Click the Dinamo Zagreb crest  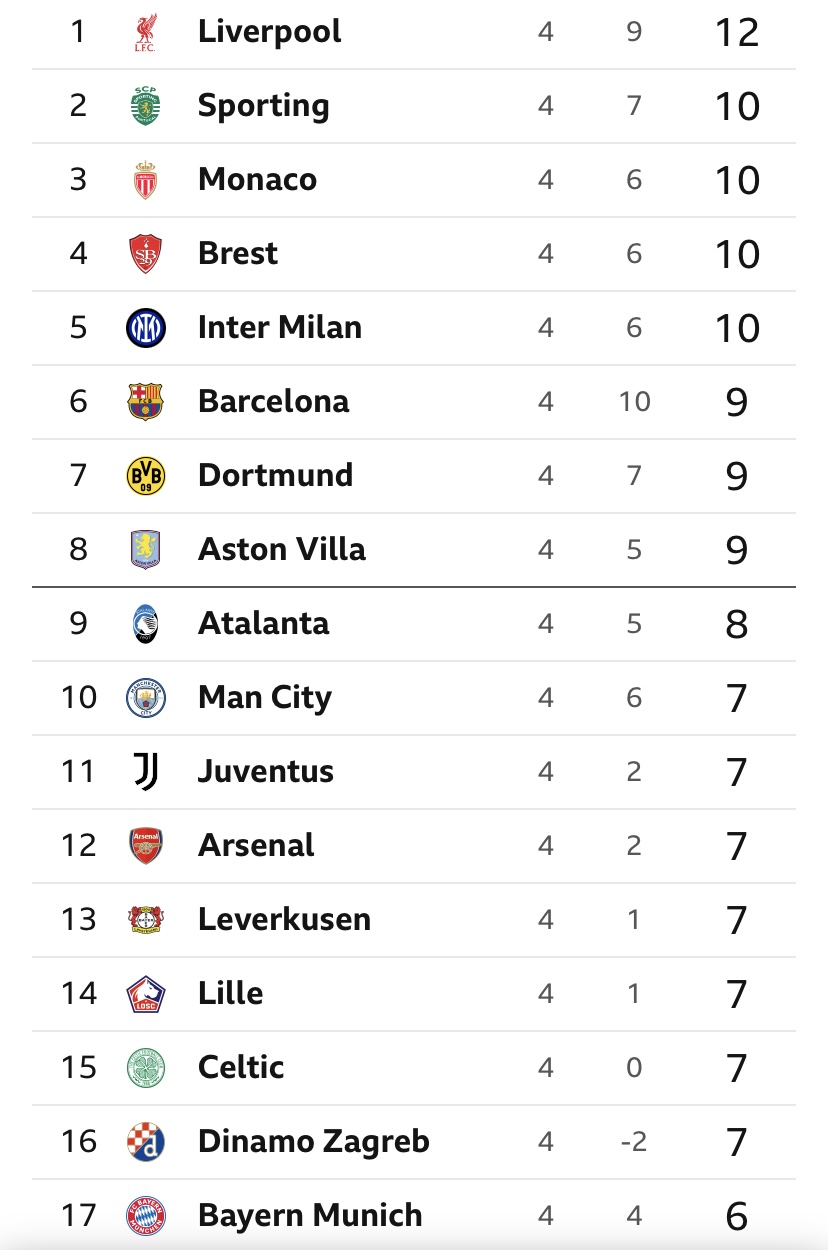146,1142
